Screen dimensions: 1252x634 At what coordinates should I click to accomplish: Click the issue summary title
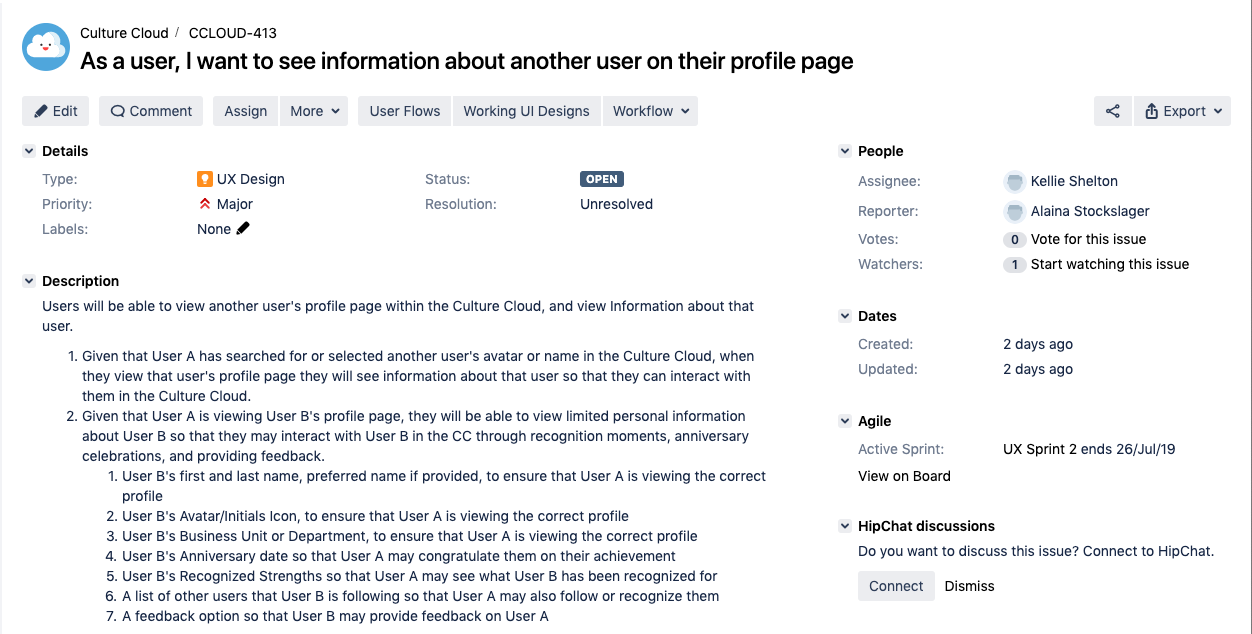pos(467,61)
